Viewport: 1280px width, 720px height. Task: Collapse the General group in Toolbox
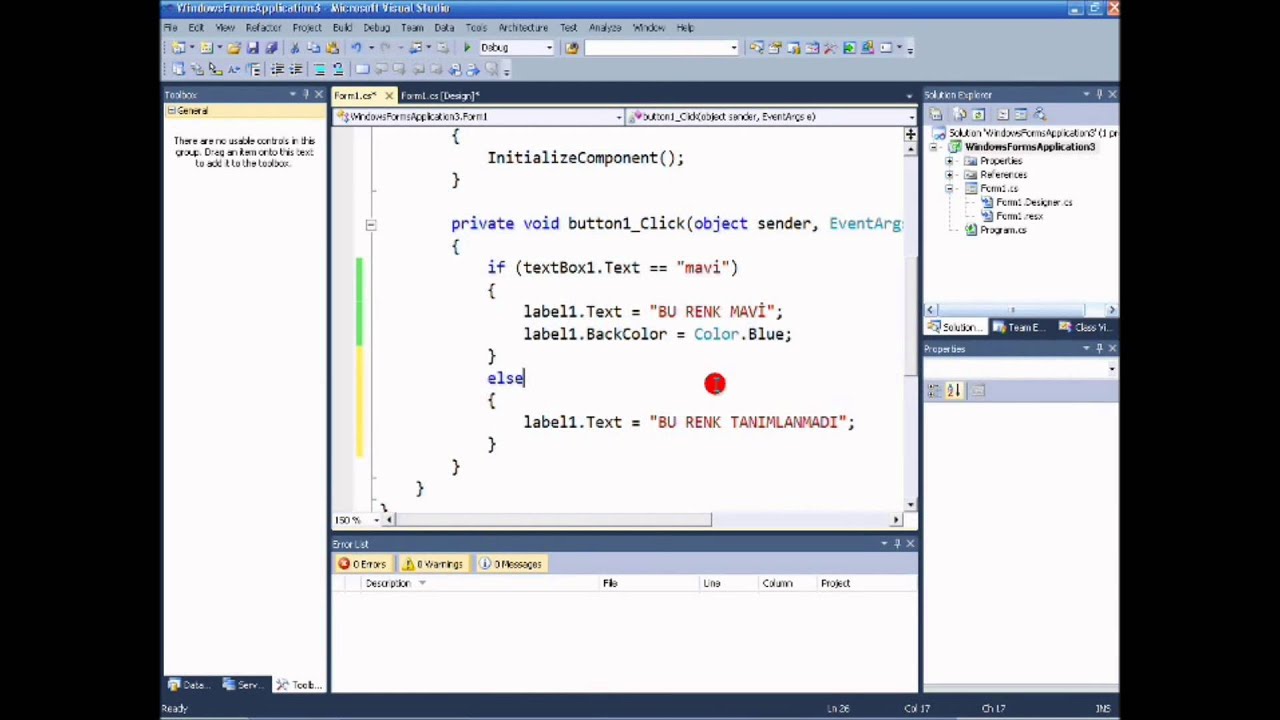pos(171,111)
